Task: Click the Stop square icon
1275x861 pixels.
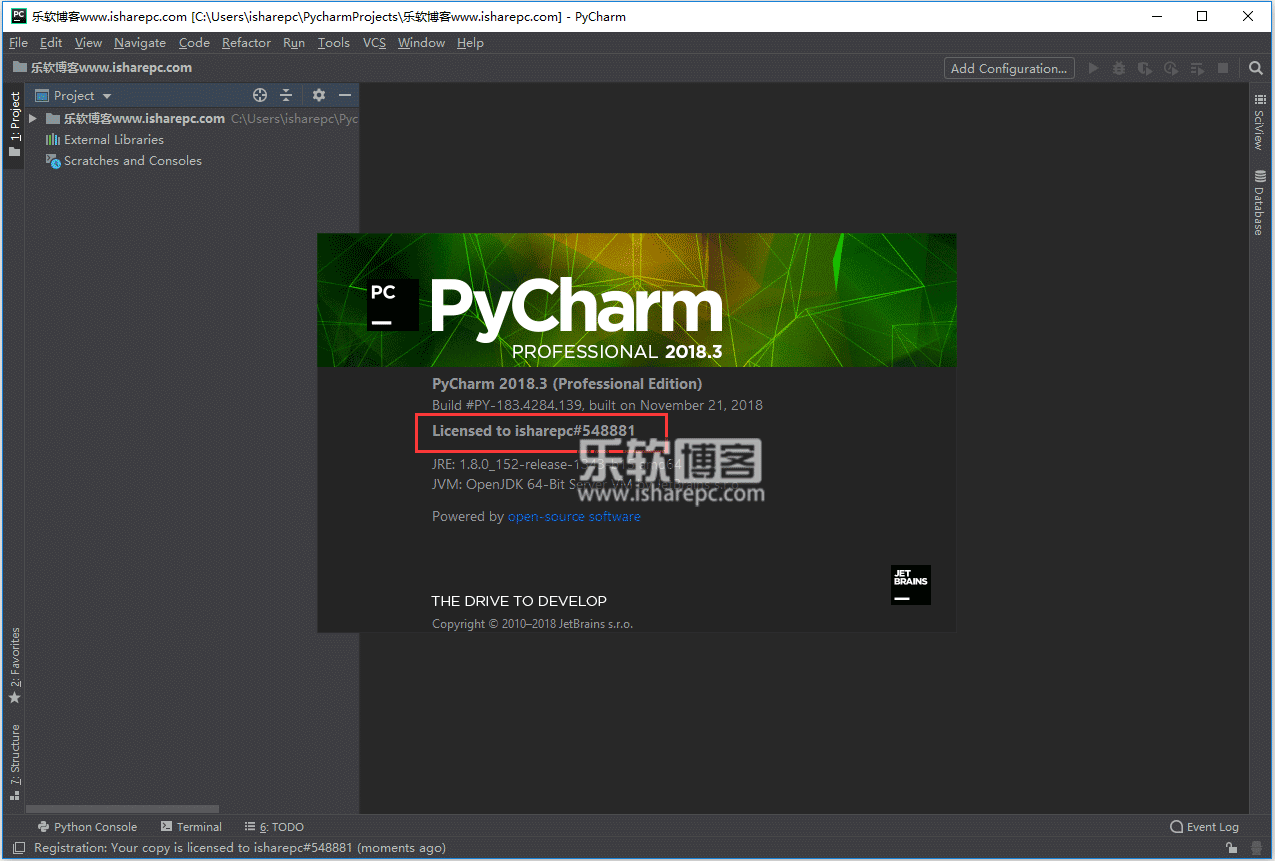Action: click(1222, 68)
